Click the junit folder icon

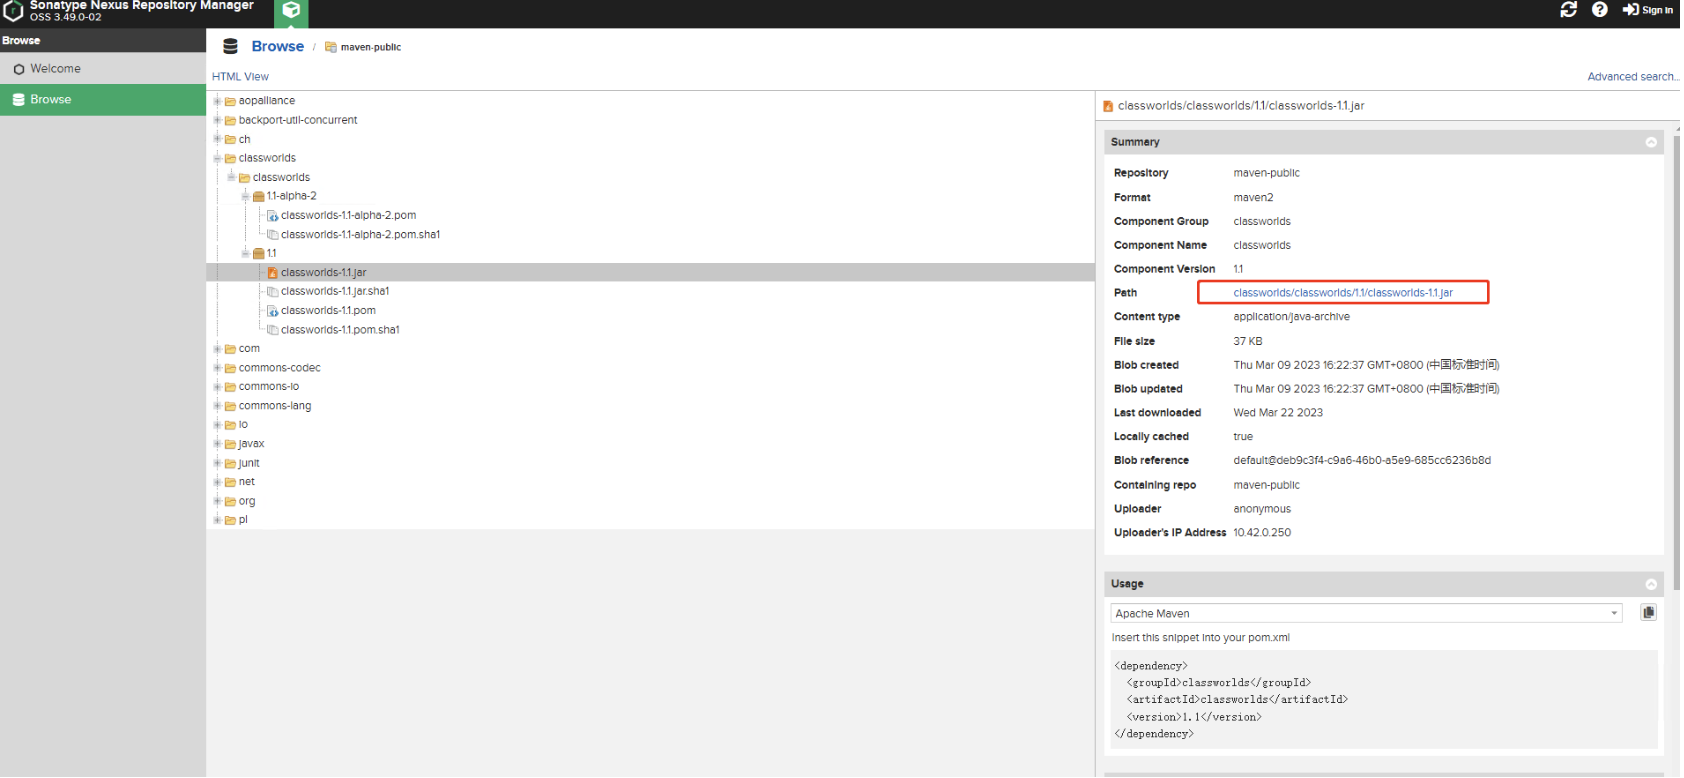click(231, 463)
